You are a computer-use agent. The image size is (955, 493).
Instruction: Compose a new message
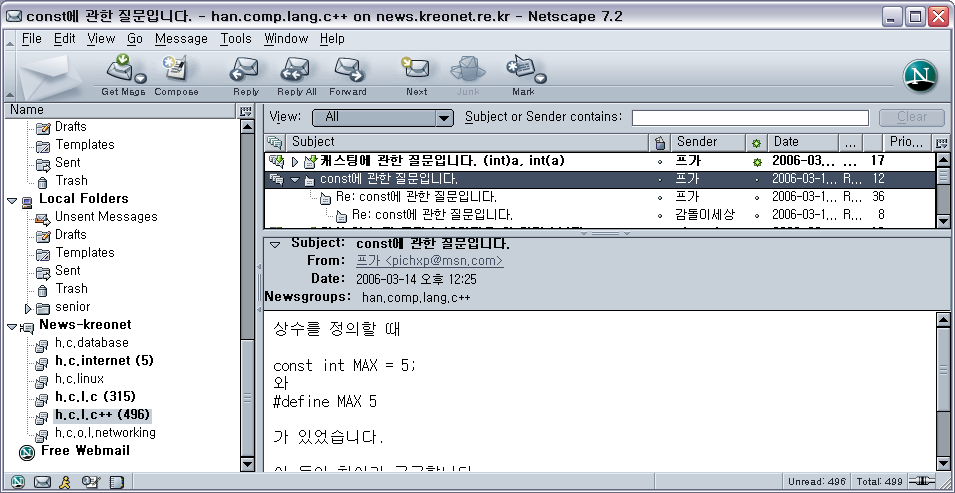pos(176,76)
